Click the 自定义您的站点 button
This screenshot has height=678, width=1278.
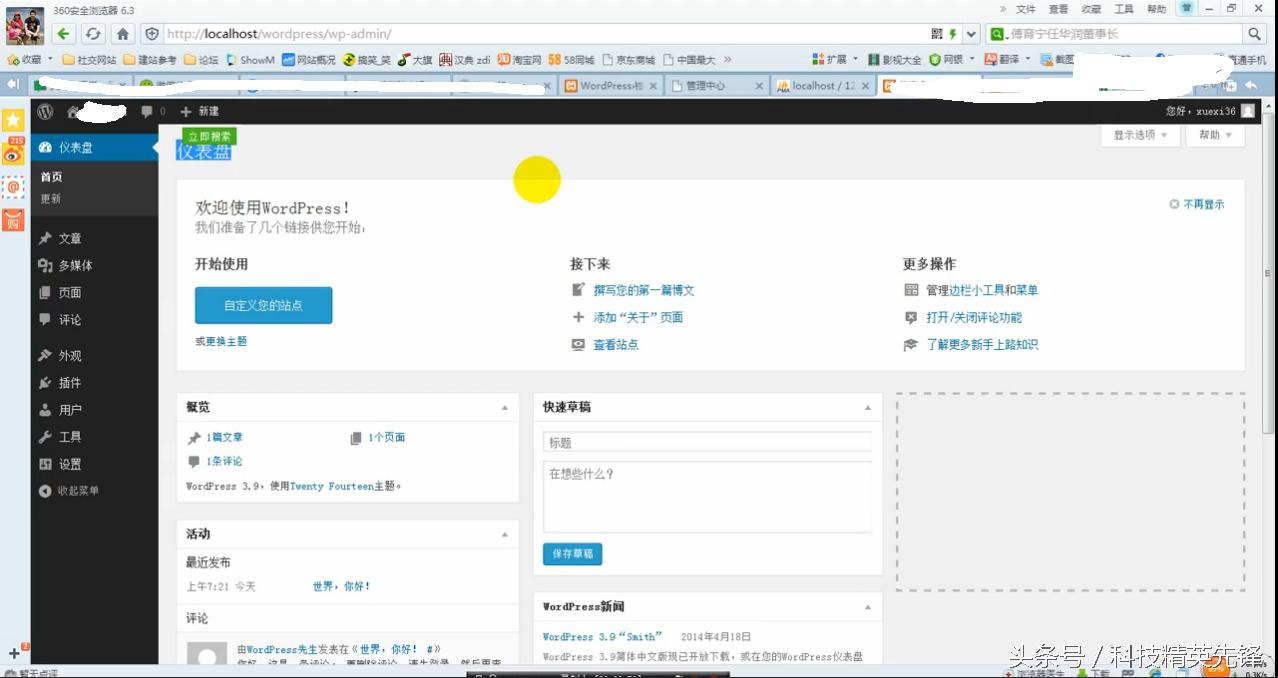(263, 305)
